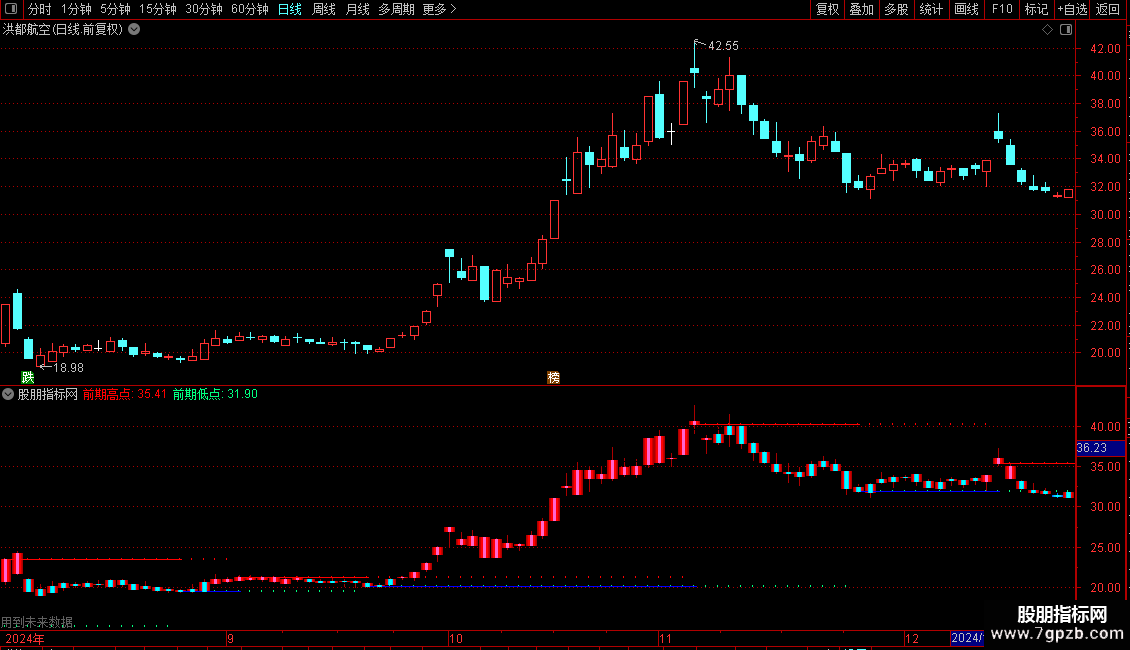Viewport: 1130px width, 650px height.
Task: Switch to 月线 monthly chart
Action: tap(357, 9)
